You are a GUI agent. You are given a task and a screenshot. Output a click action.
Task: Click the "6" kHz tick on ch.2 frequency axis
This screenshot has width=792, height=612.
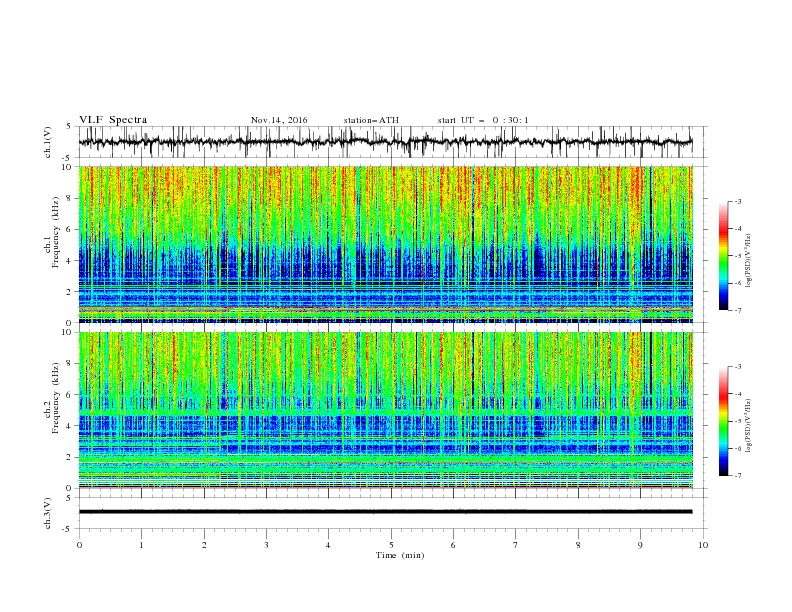click(70, 395)
